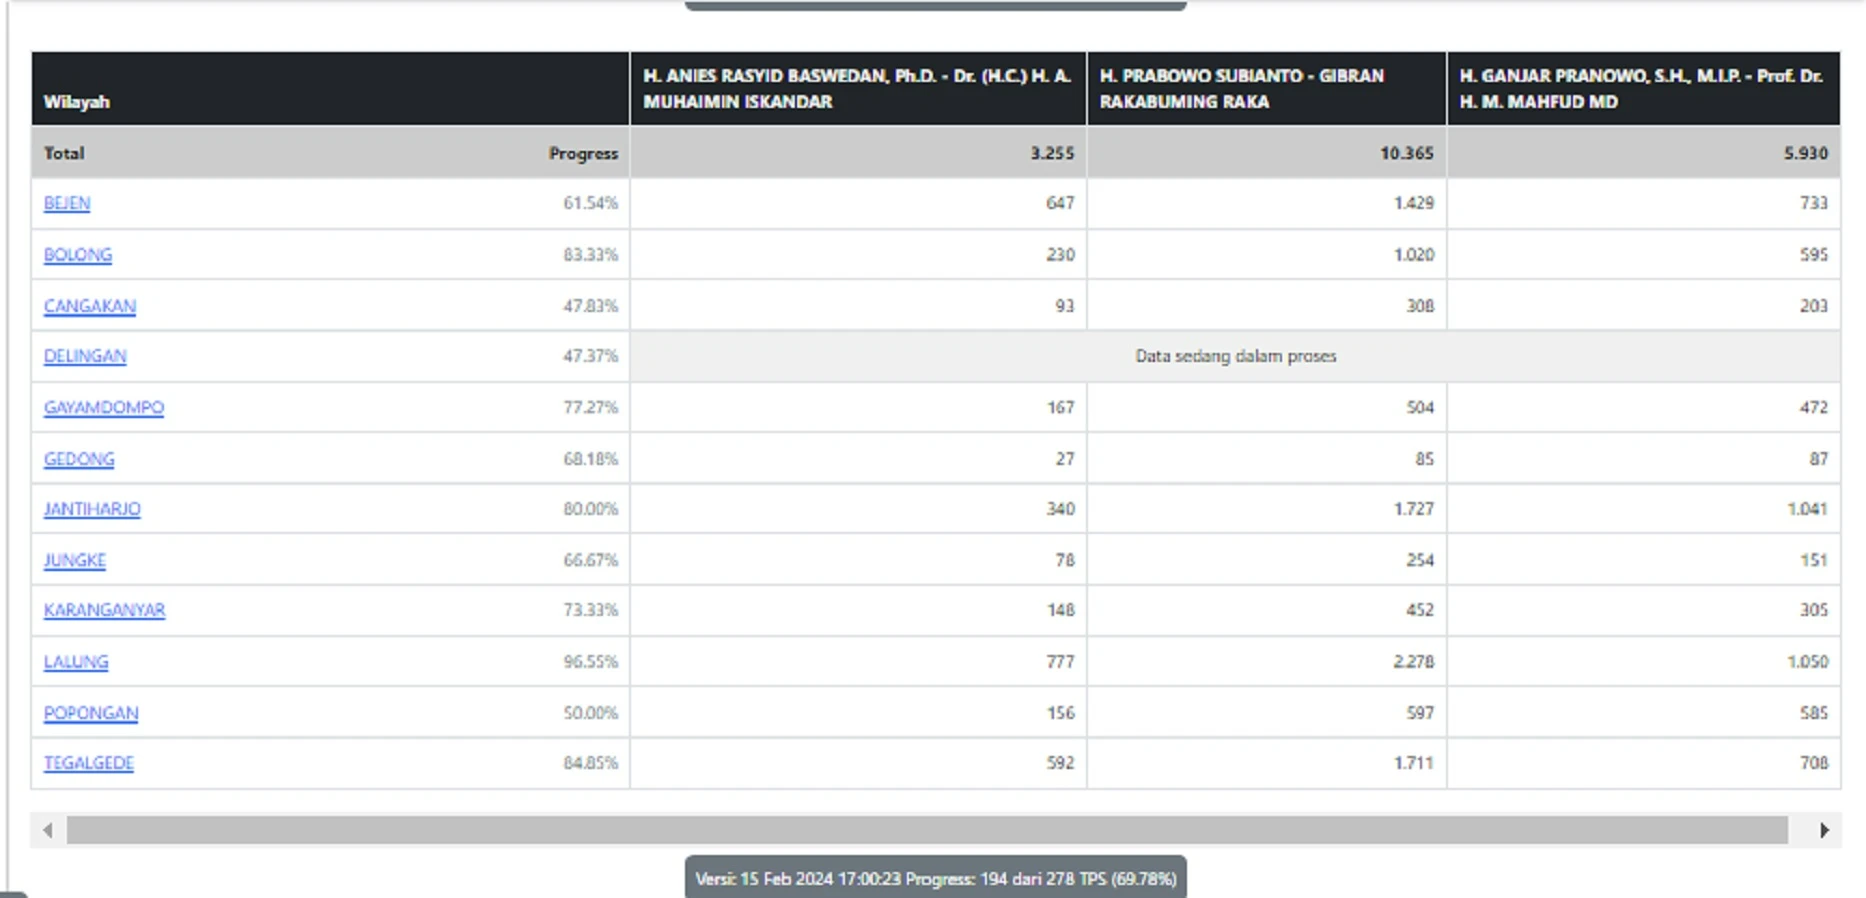Click TEGALGEDE Prabowo value 1.711

point(1414,763)
